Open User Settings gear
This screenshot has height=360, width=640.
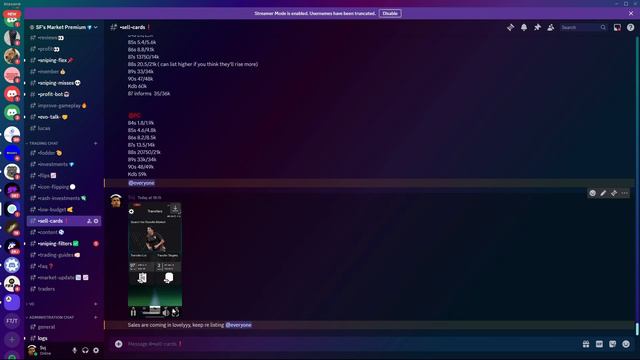point(96,350)
